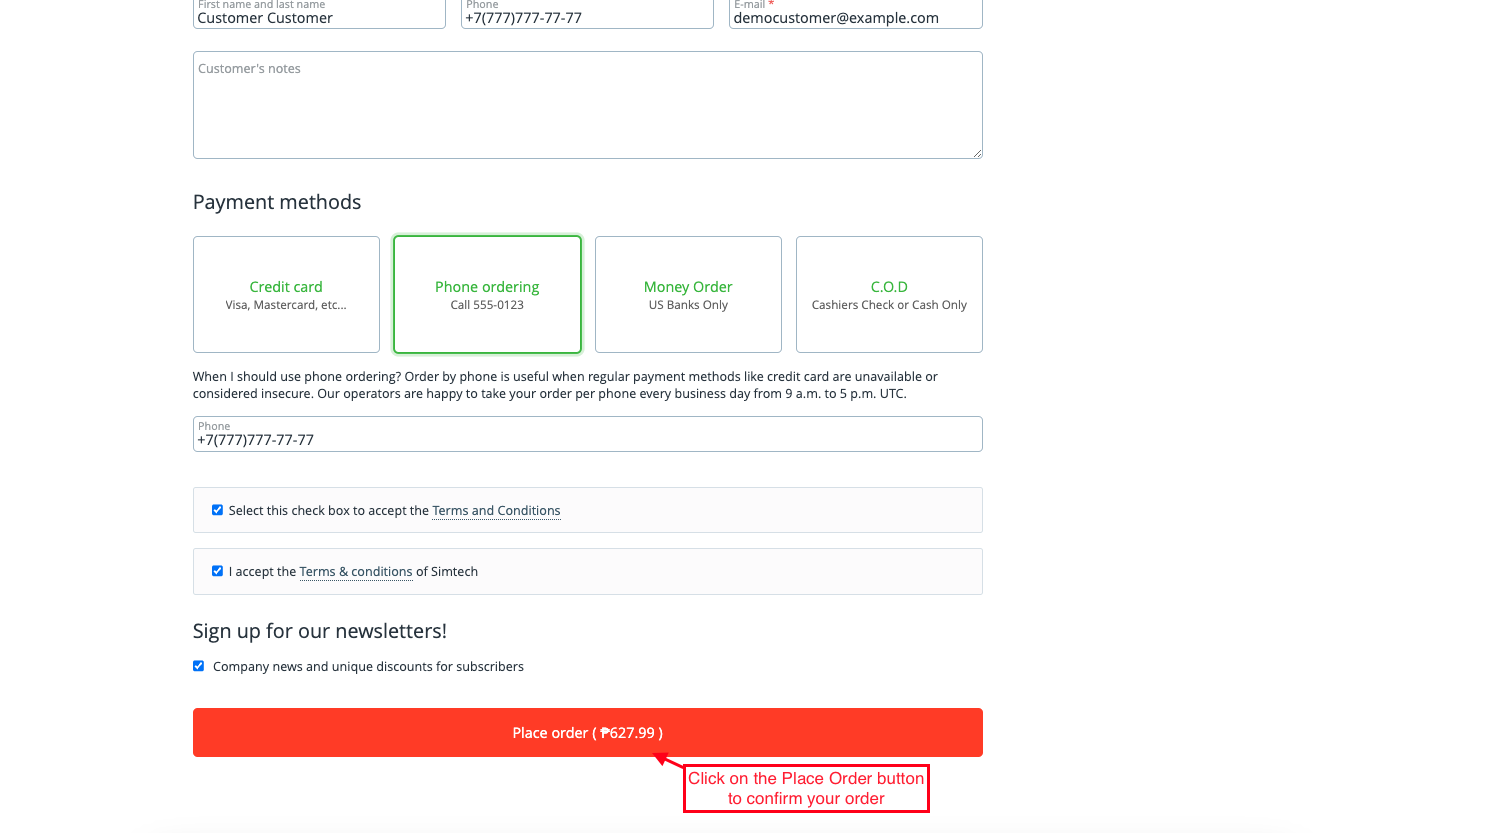
Task: Disable the Company news newsletter checkbox
Action: tap(198, 666)
